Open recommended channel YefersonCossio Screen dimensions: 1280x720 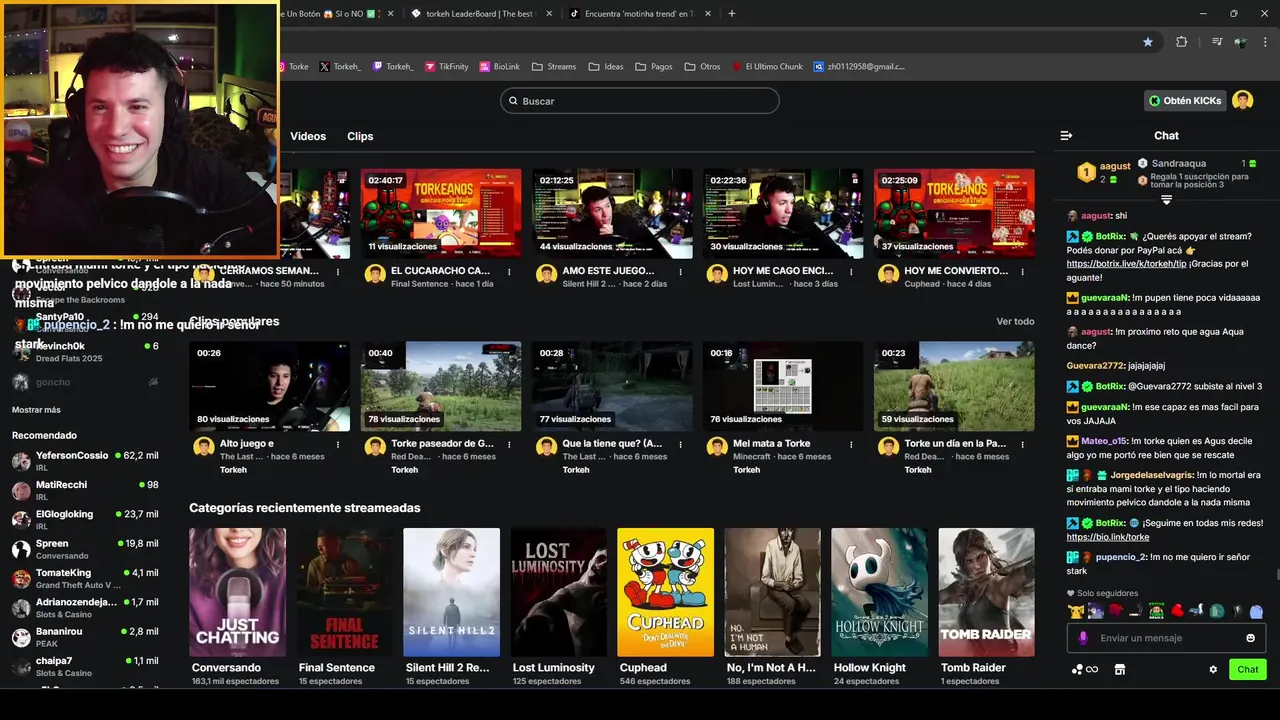pos(85,461)
